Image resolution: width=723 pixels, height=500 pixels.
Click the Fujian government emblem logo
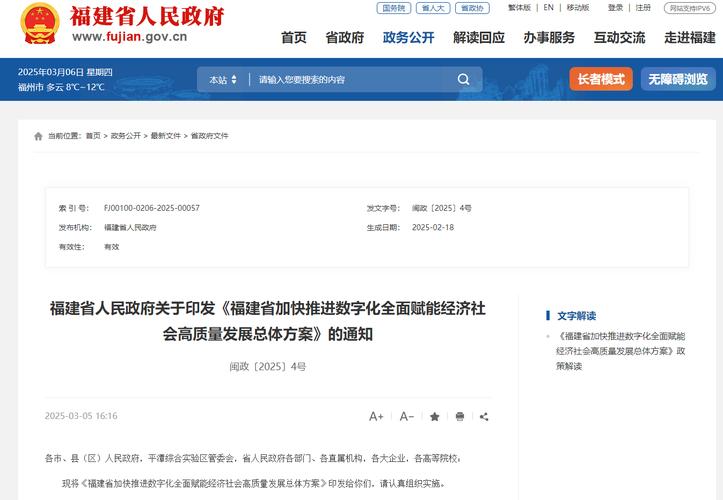[40, 24]
